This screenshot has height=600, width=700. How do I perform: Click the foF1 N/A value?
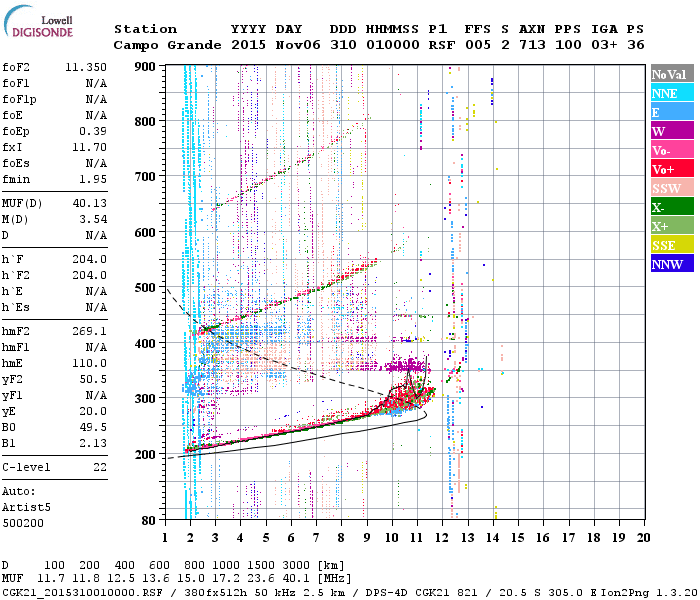[x=96, y=83]
